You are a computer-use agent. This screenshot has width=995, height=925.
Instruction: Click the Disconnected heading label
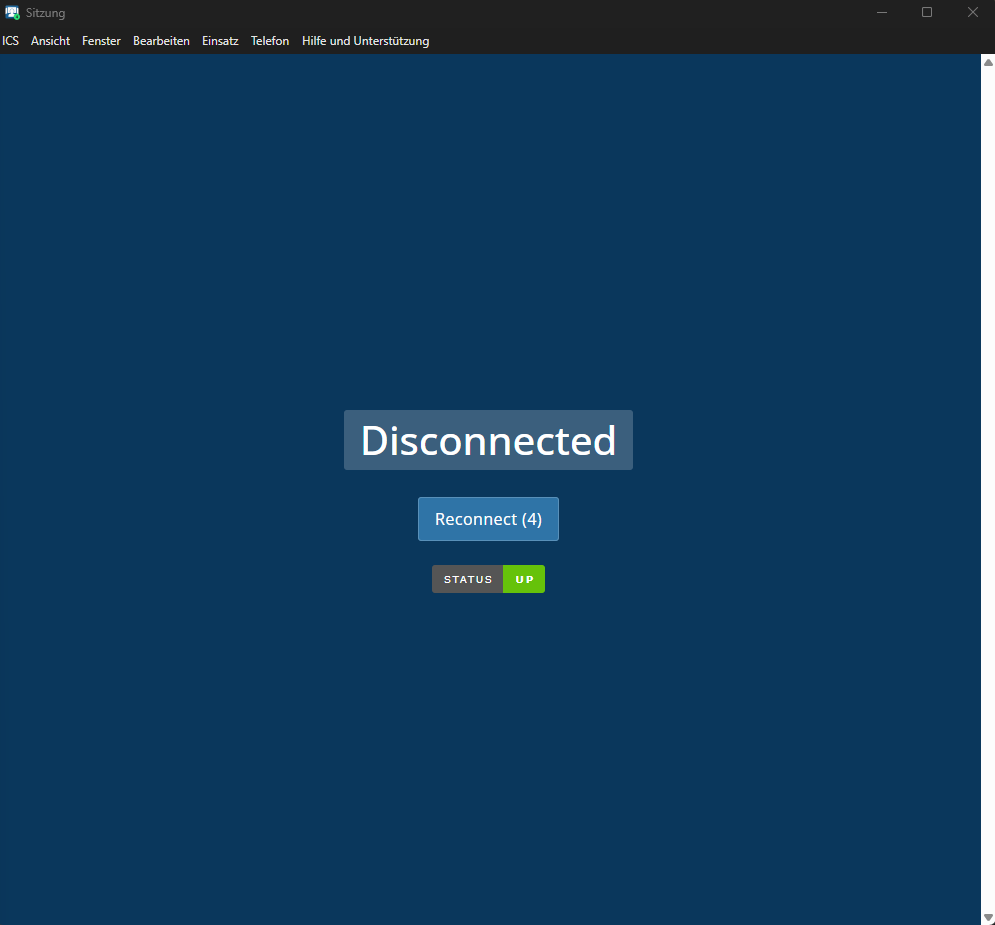point(488,440)
